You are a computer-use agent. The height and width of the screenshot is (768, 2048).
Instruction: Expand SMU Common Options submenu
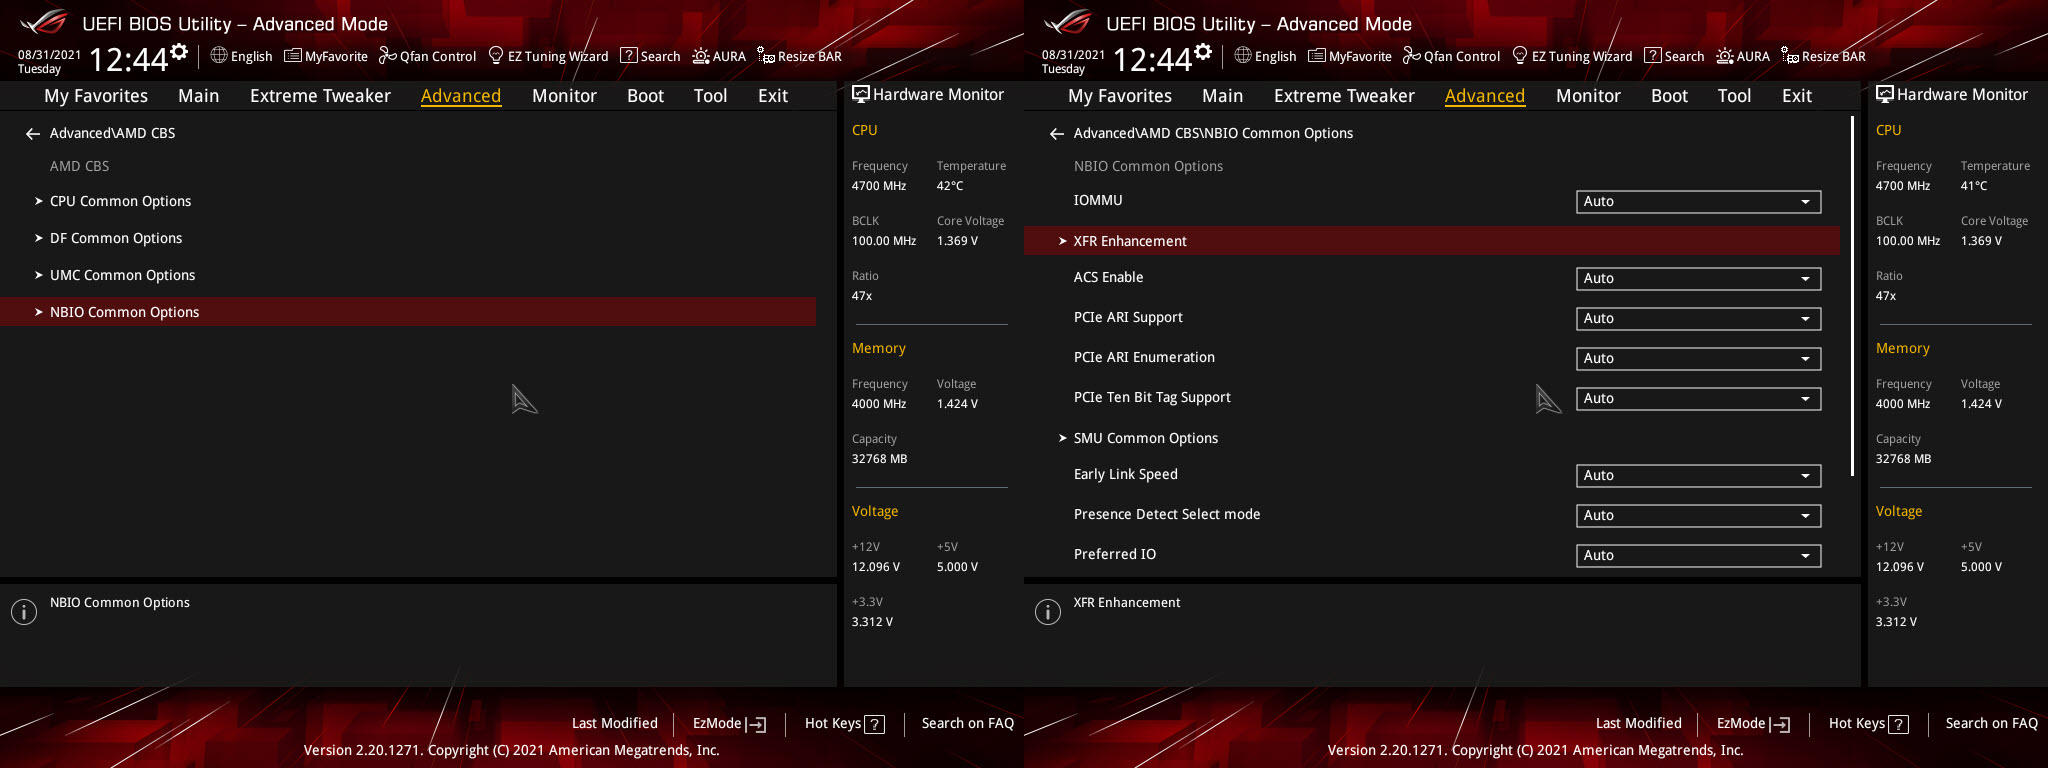[x=1145, y=438]
